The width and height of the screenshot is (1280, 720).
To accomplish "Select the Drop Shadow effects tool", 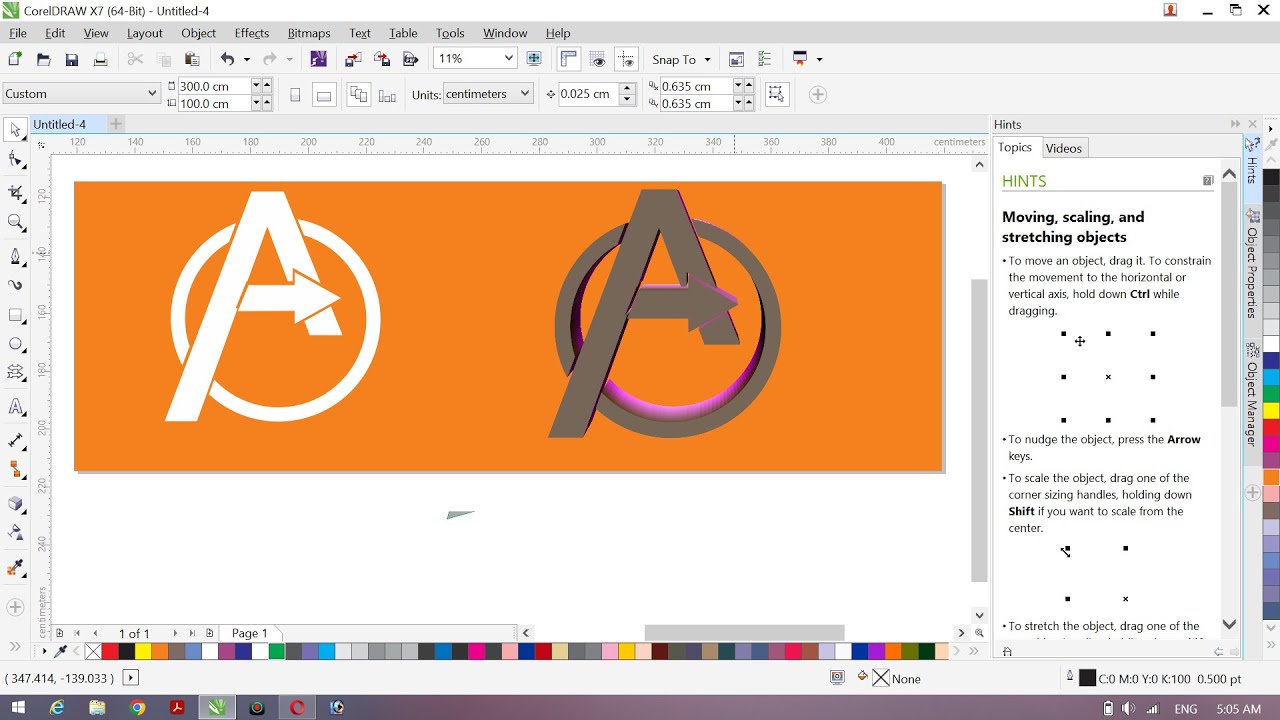I will pos(15,504).
